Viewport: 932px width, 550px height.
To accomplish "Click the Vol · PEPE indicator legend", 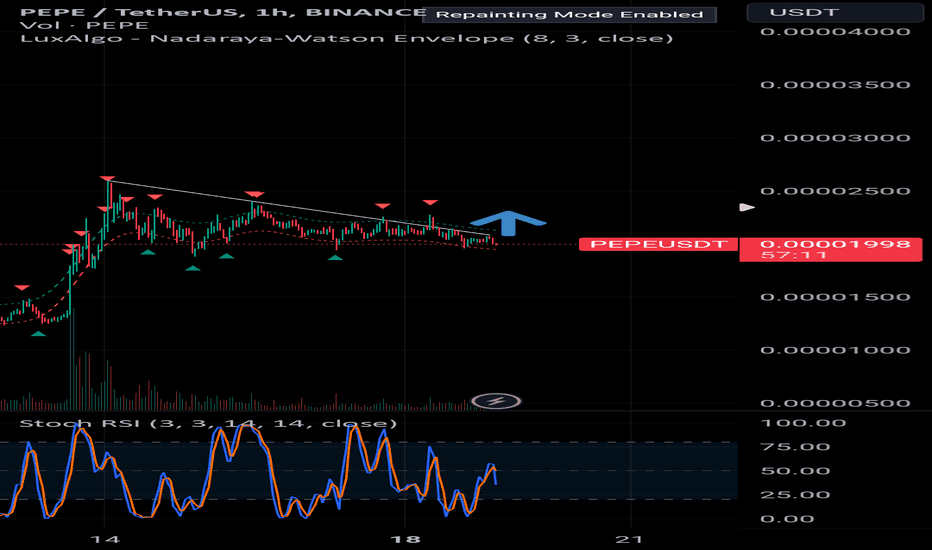I will point(84,25).
